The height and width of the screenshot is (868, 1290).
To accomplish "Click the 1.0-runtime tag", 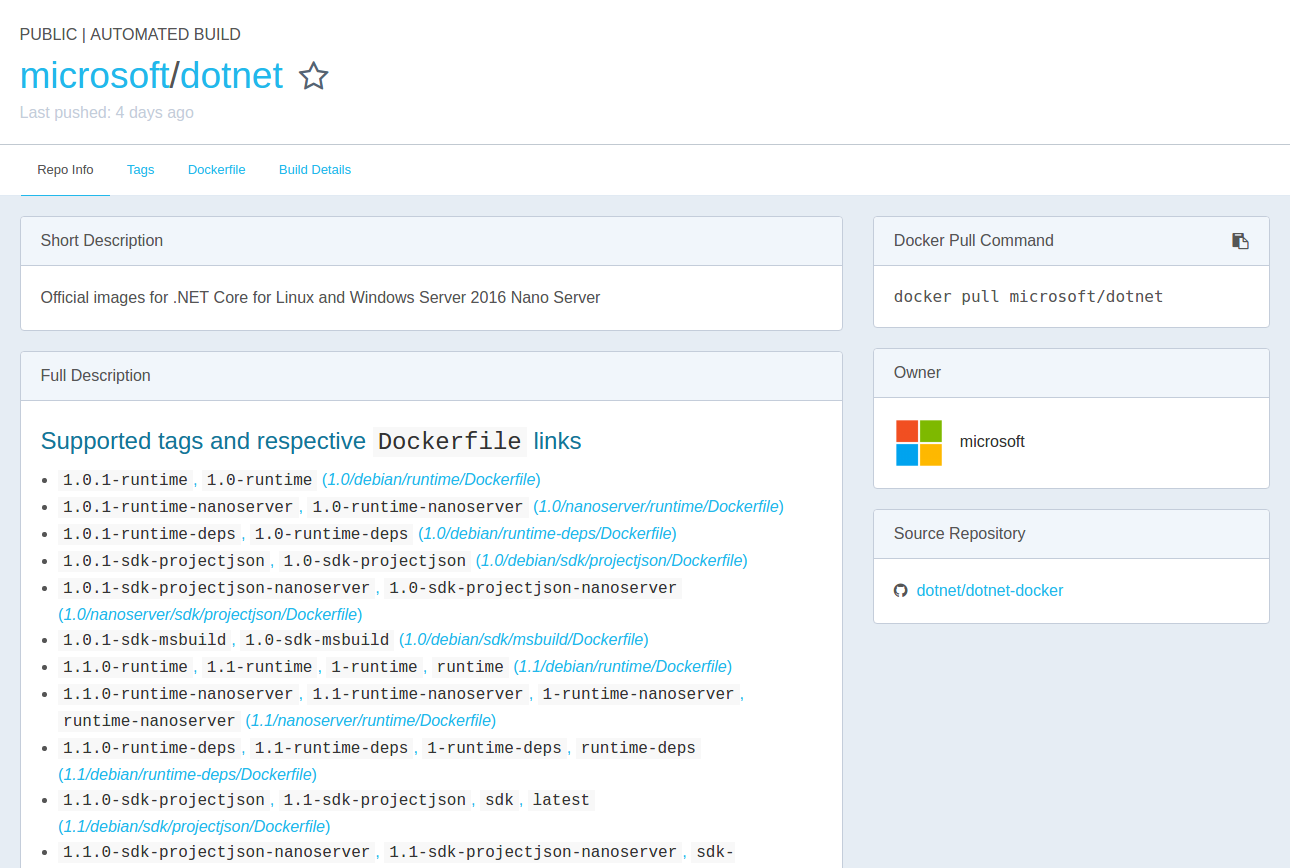I will [x=259, y=479].
